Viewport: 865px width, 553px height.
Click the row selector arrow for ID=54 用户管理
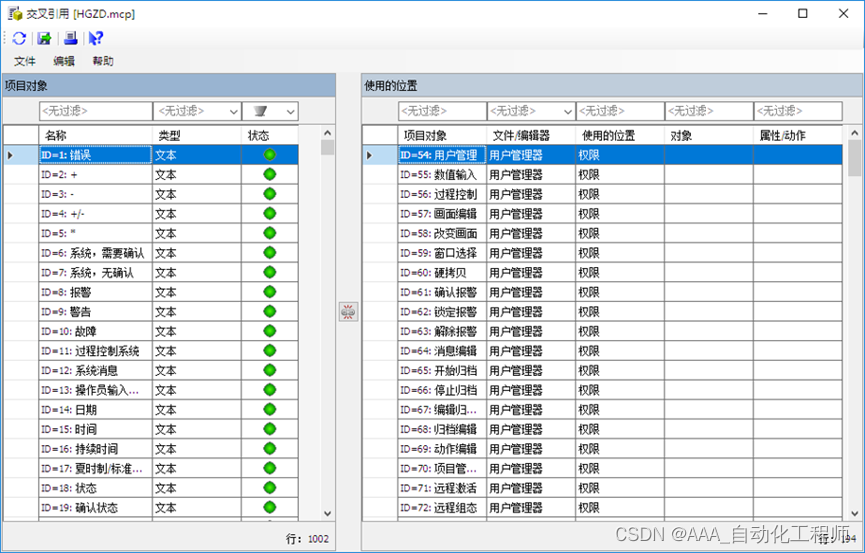(370, 156)
